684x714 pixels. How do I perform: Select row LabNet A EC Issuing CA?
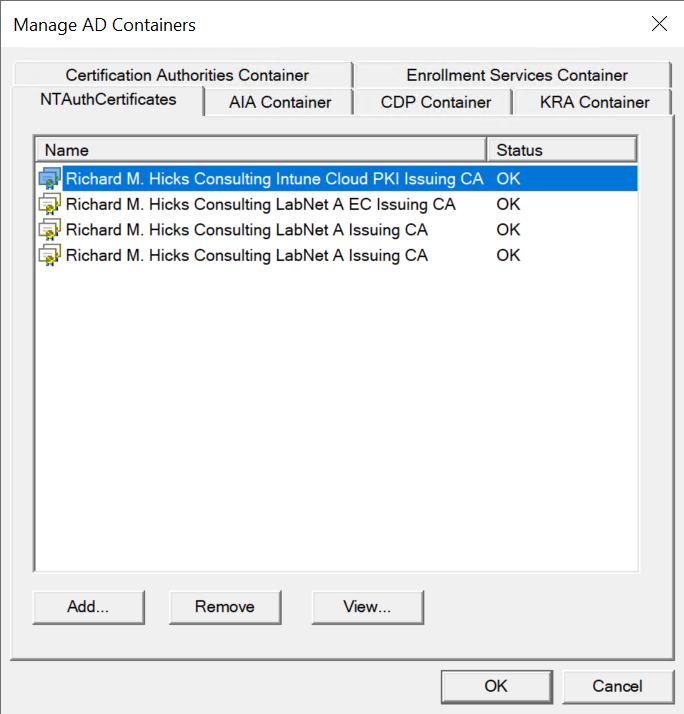click(x=337, y=204)
